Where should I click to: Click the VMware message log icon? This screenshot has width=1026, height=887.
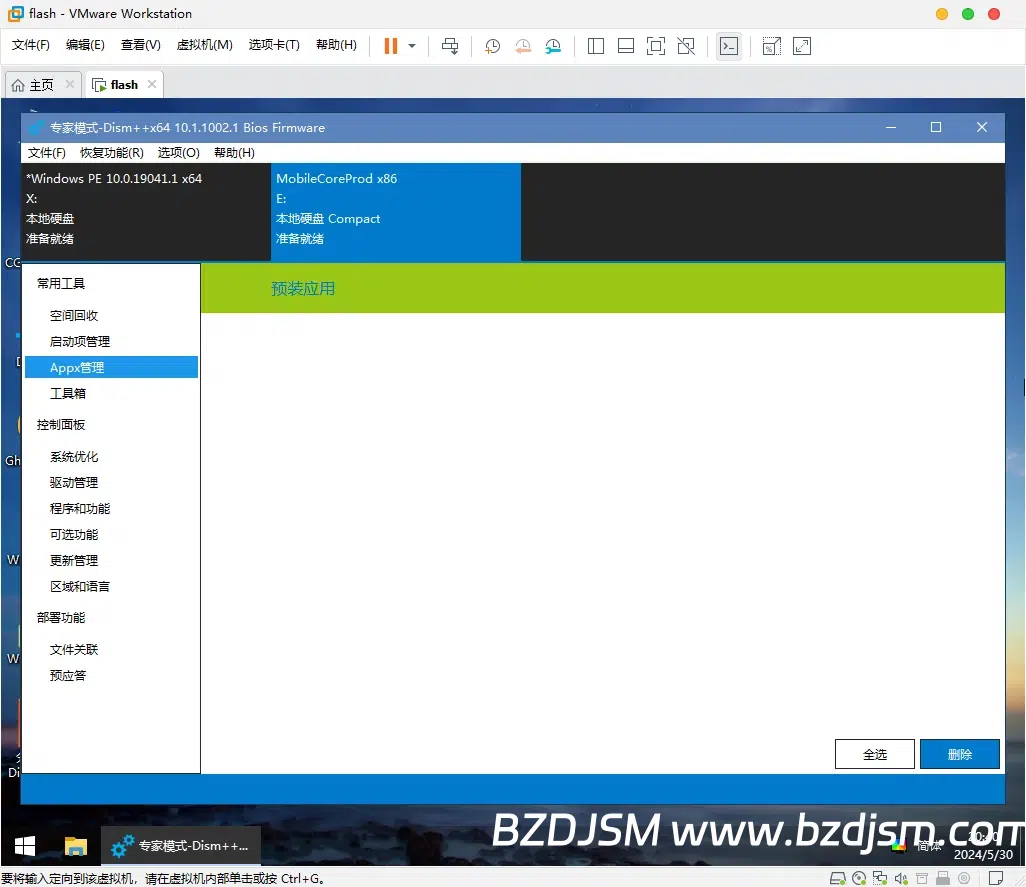coord(996,878)
